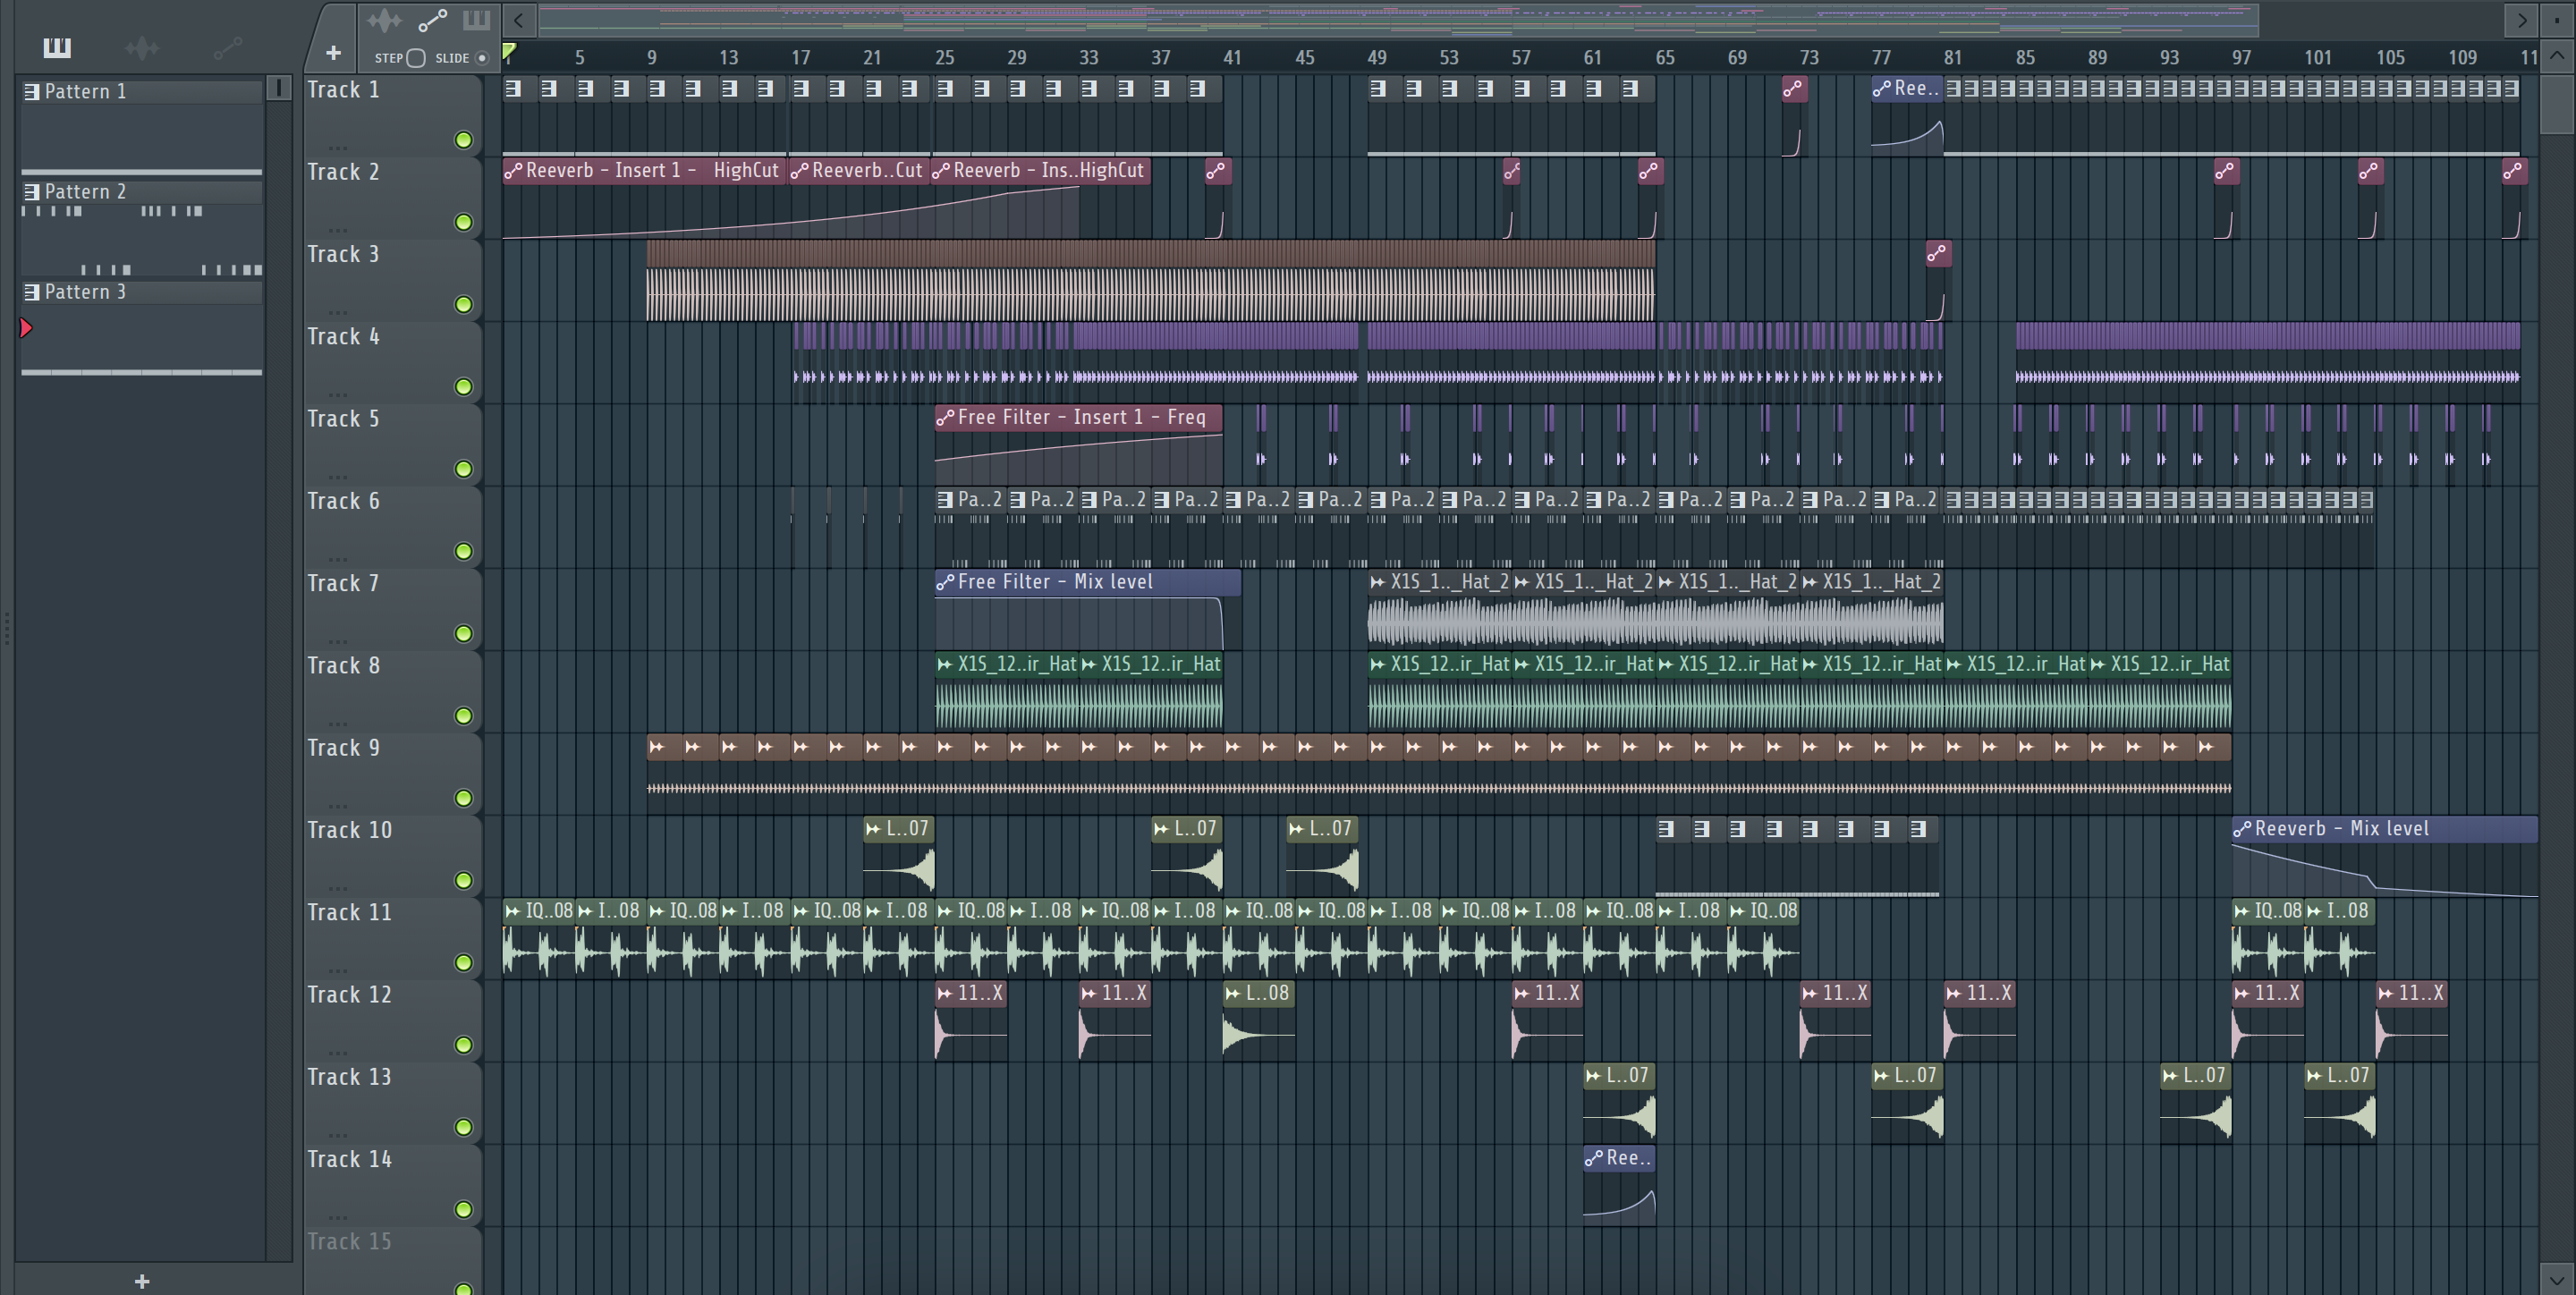Screen dimensions: 2576x1295
Task: Select the Track 1 header
Action: tap(392, 115)
